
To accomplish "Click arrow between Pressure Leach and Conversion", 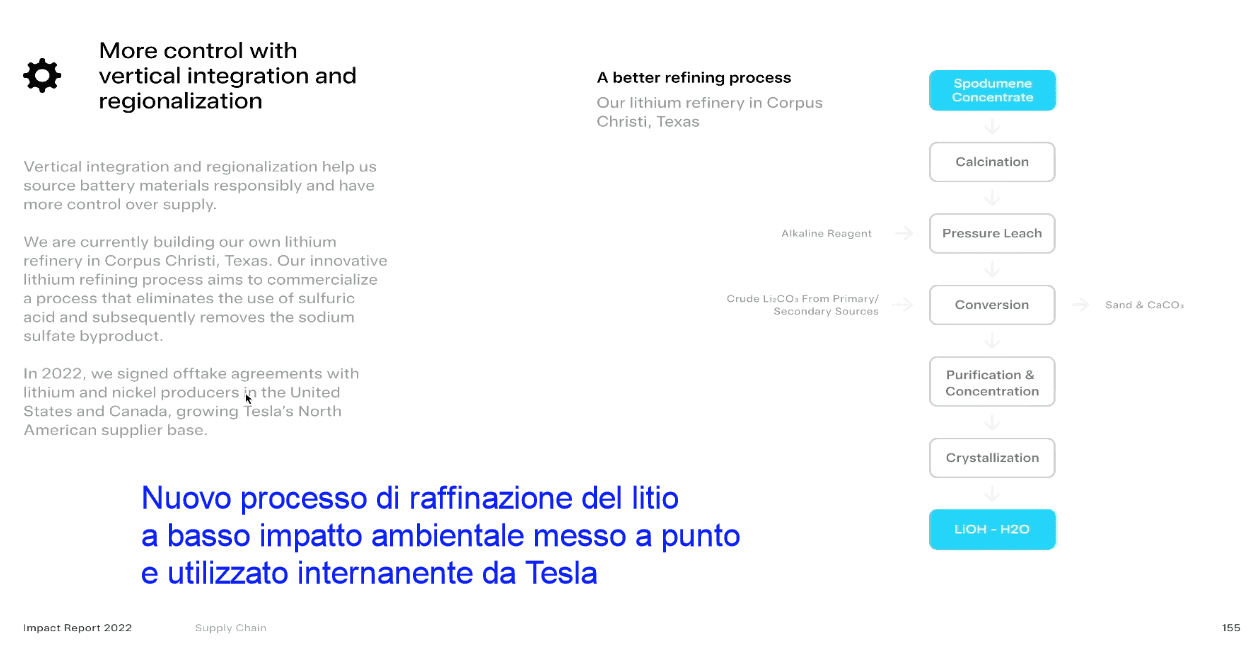I will (992, 270).
